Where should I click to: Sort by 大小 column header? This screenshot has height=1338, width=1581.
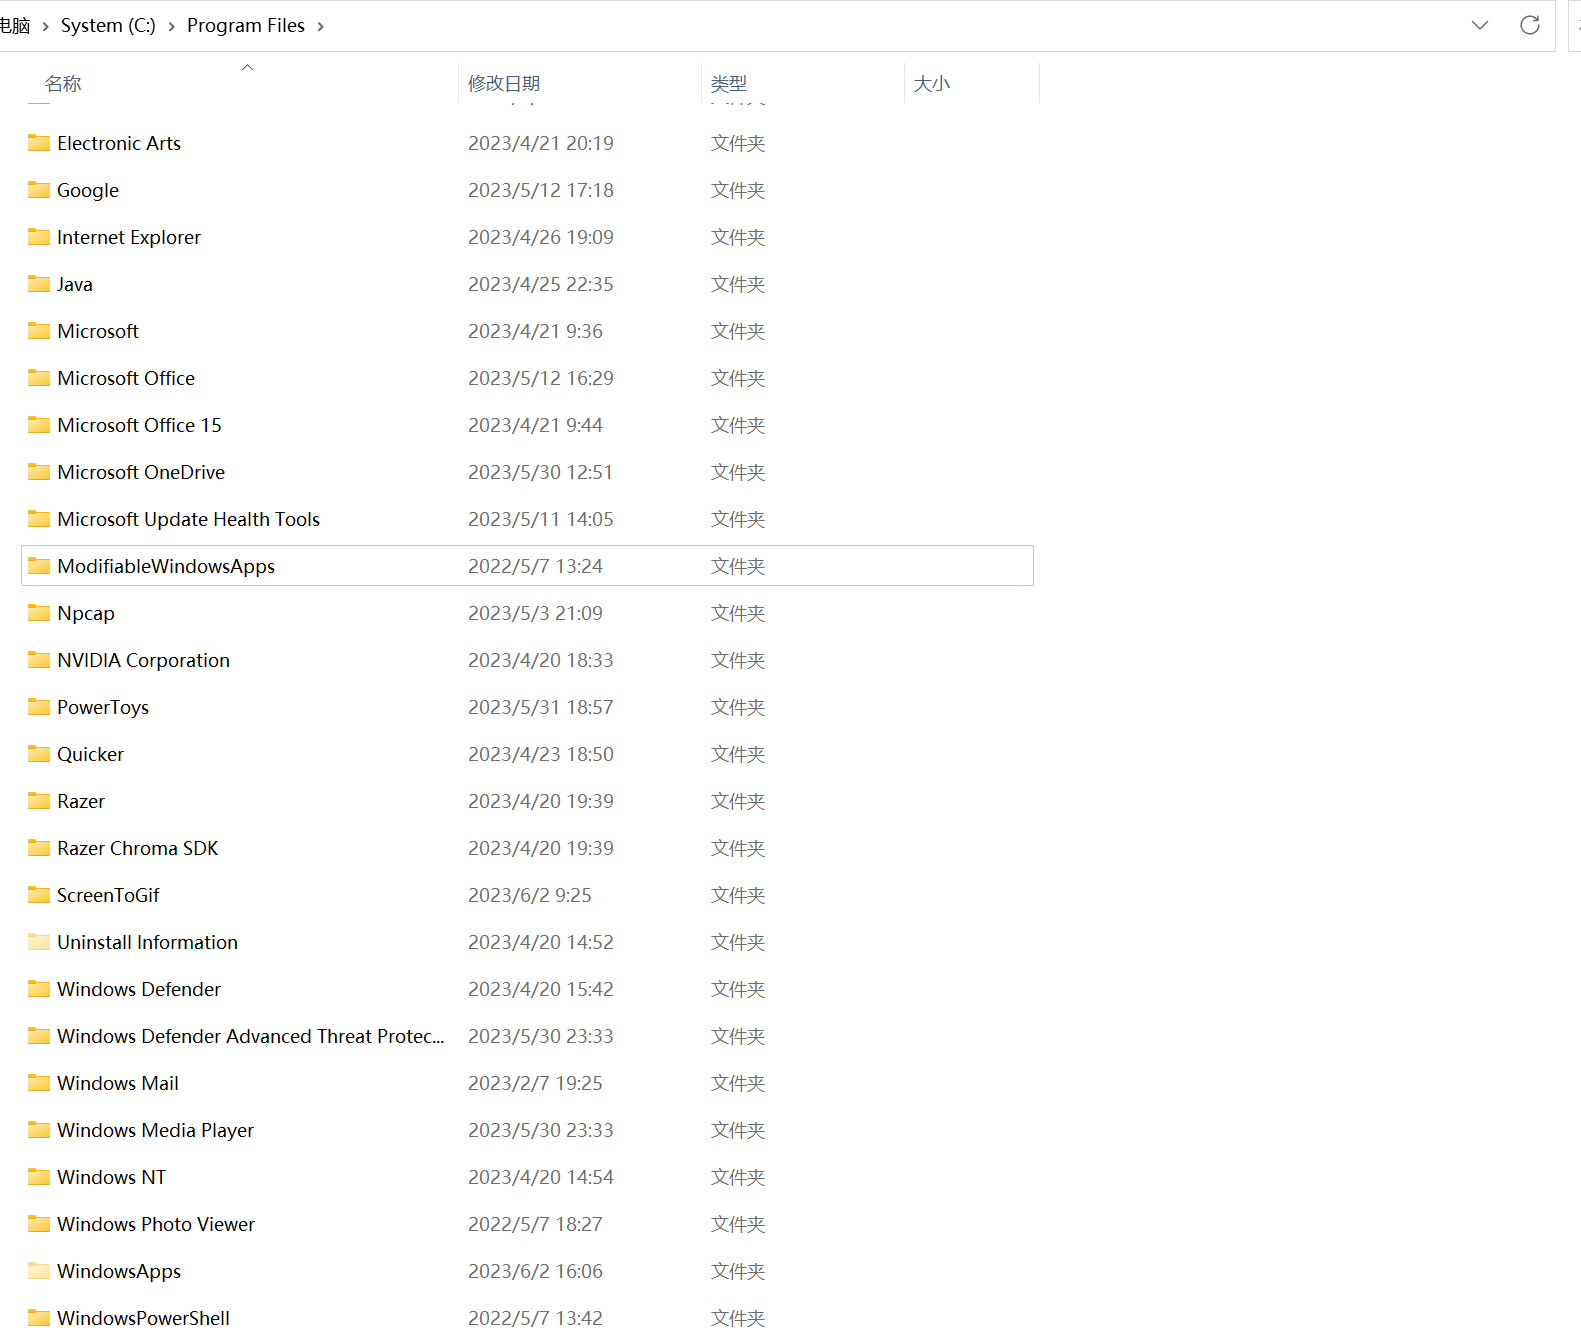click(x=931, y=84)
